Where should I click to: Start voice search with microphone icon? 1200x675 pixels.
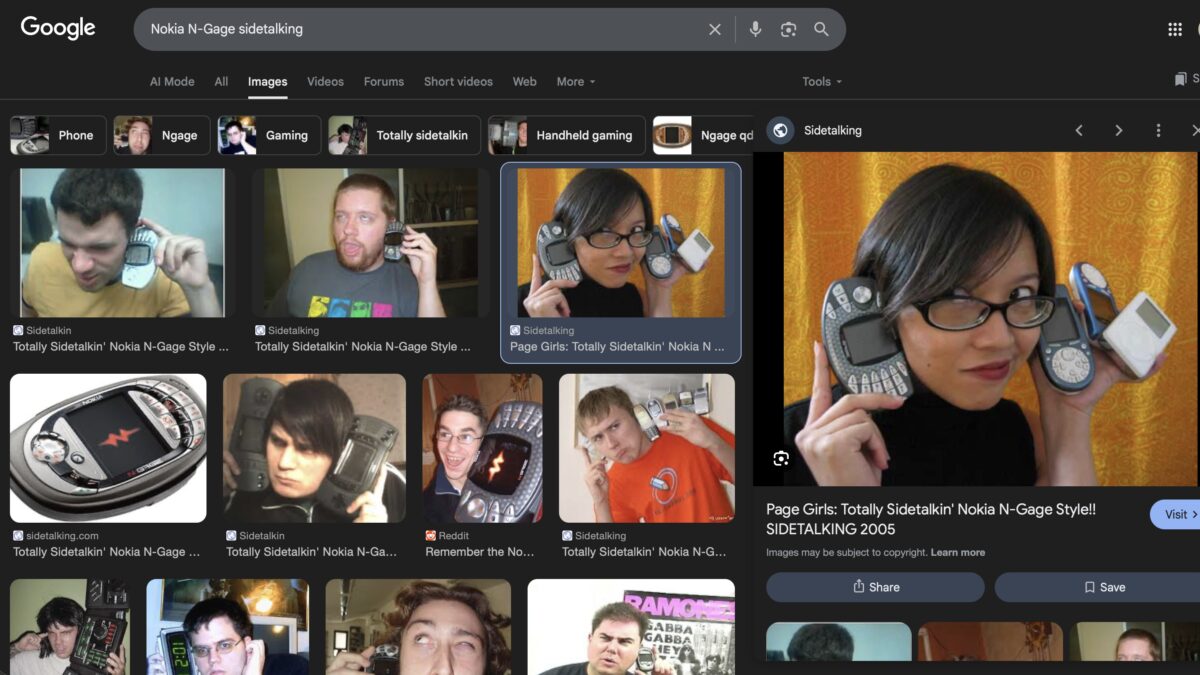click(755, 30)
